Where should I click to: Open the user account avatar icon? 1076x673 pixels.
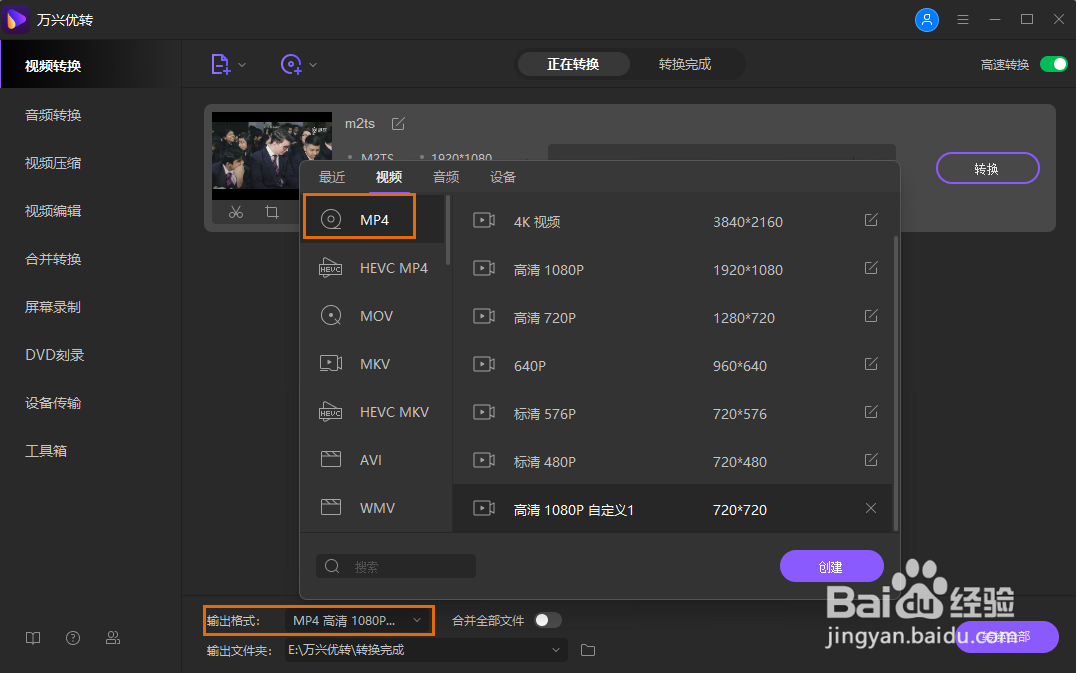(x=926, y=20)
